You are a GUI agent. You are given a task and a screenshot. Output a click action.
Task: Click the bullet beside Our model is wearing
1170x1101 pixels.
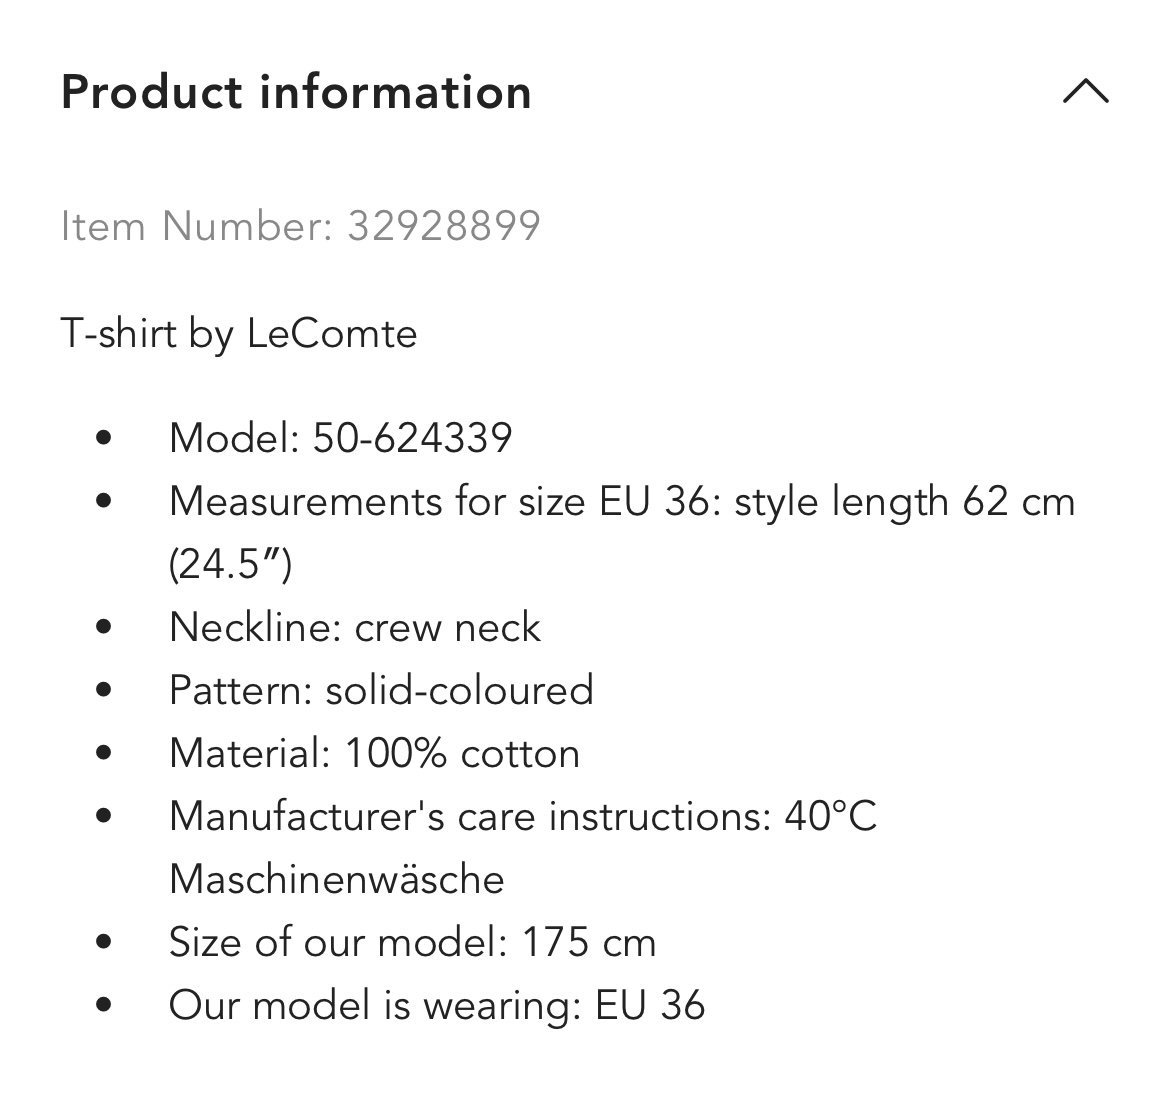pos(102,1006)
